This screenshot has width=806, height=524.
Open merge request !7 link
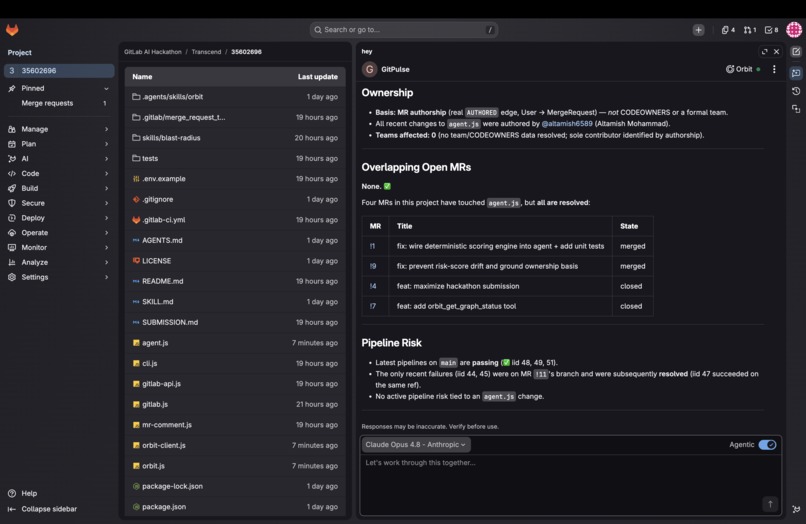point(373,306)
